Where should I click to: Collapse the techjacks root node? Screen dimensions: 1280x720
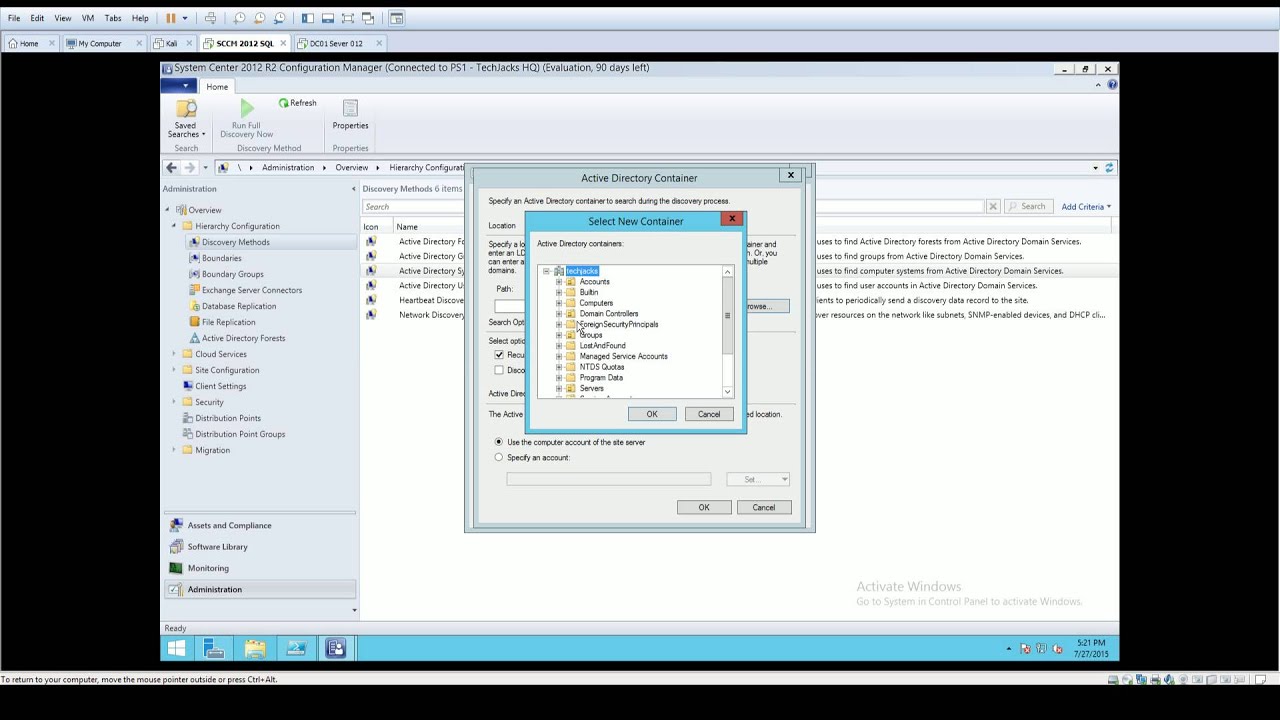pyautogui.click(x=547, y=271)
